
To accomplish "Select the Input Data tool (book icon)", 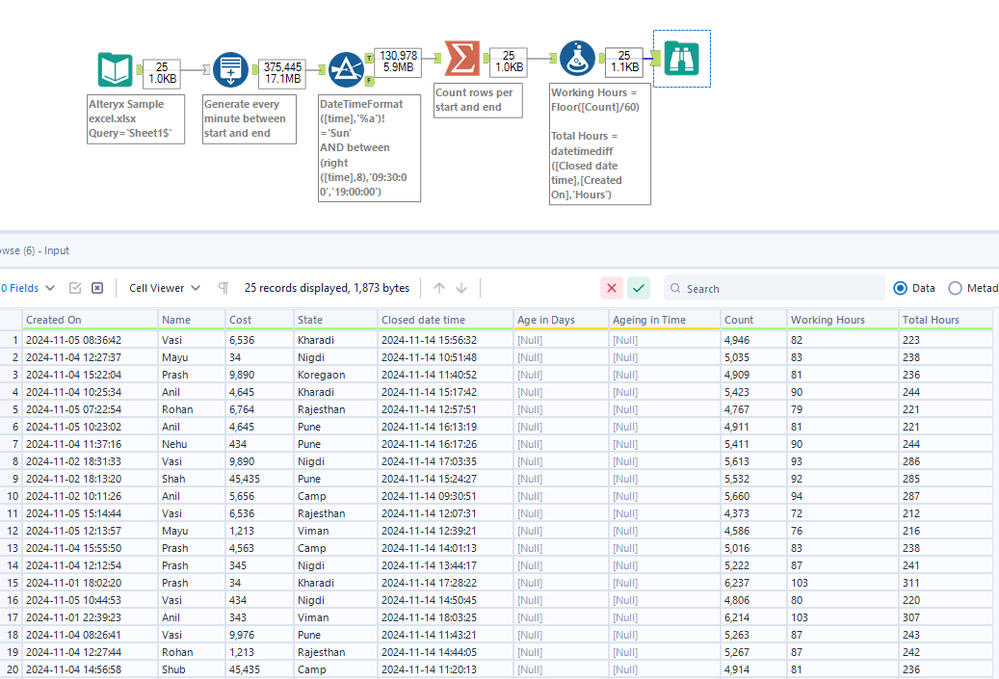I will pos(114,70).
